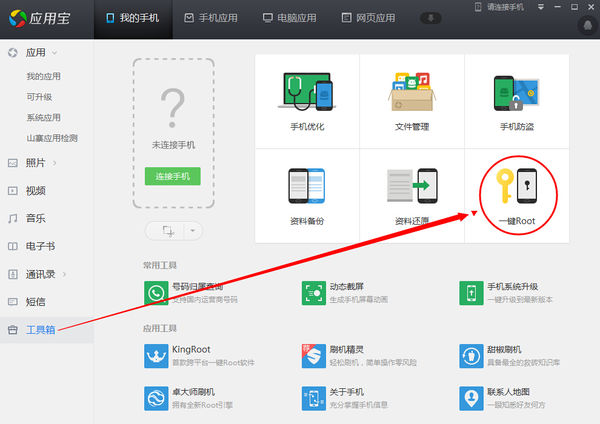Open the screenshot options dropdown arrow

193,231
